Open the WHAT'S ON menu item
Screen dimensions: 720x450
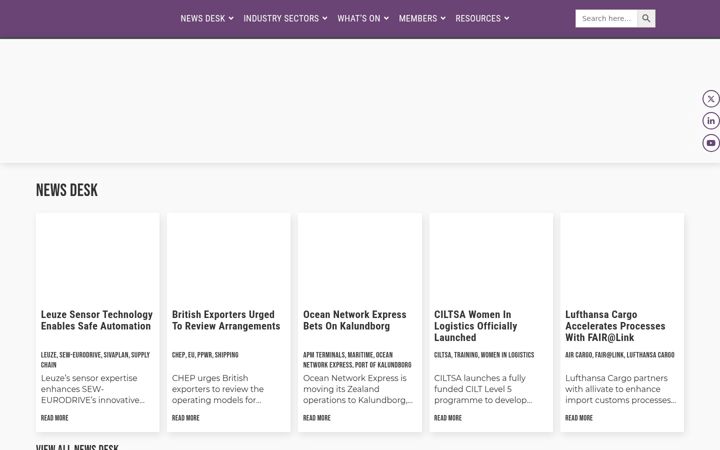(359, 18)
